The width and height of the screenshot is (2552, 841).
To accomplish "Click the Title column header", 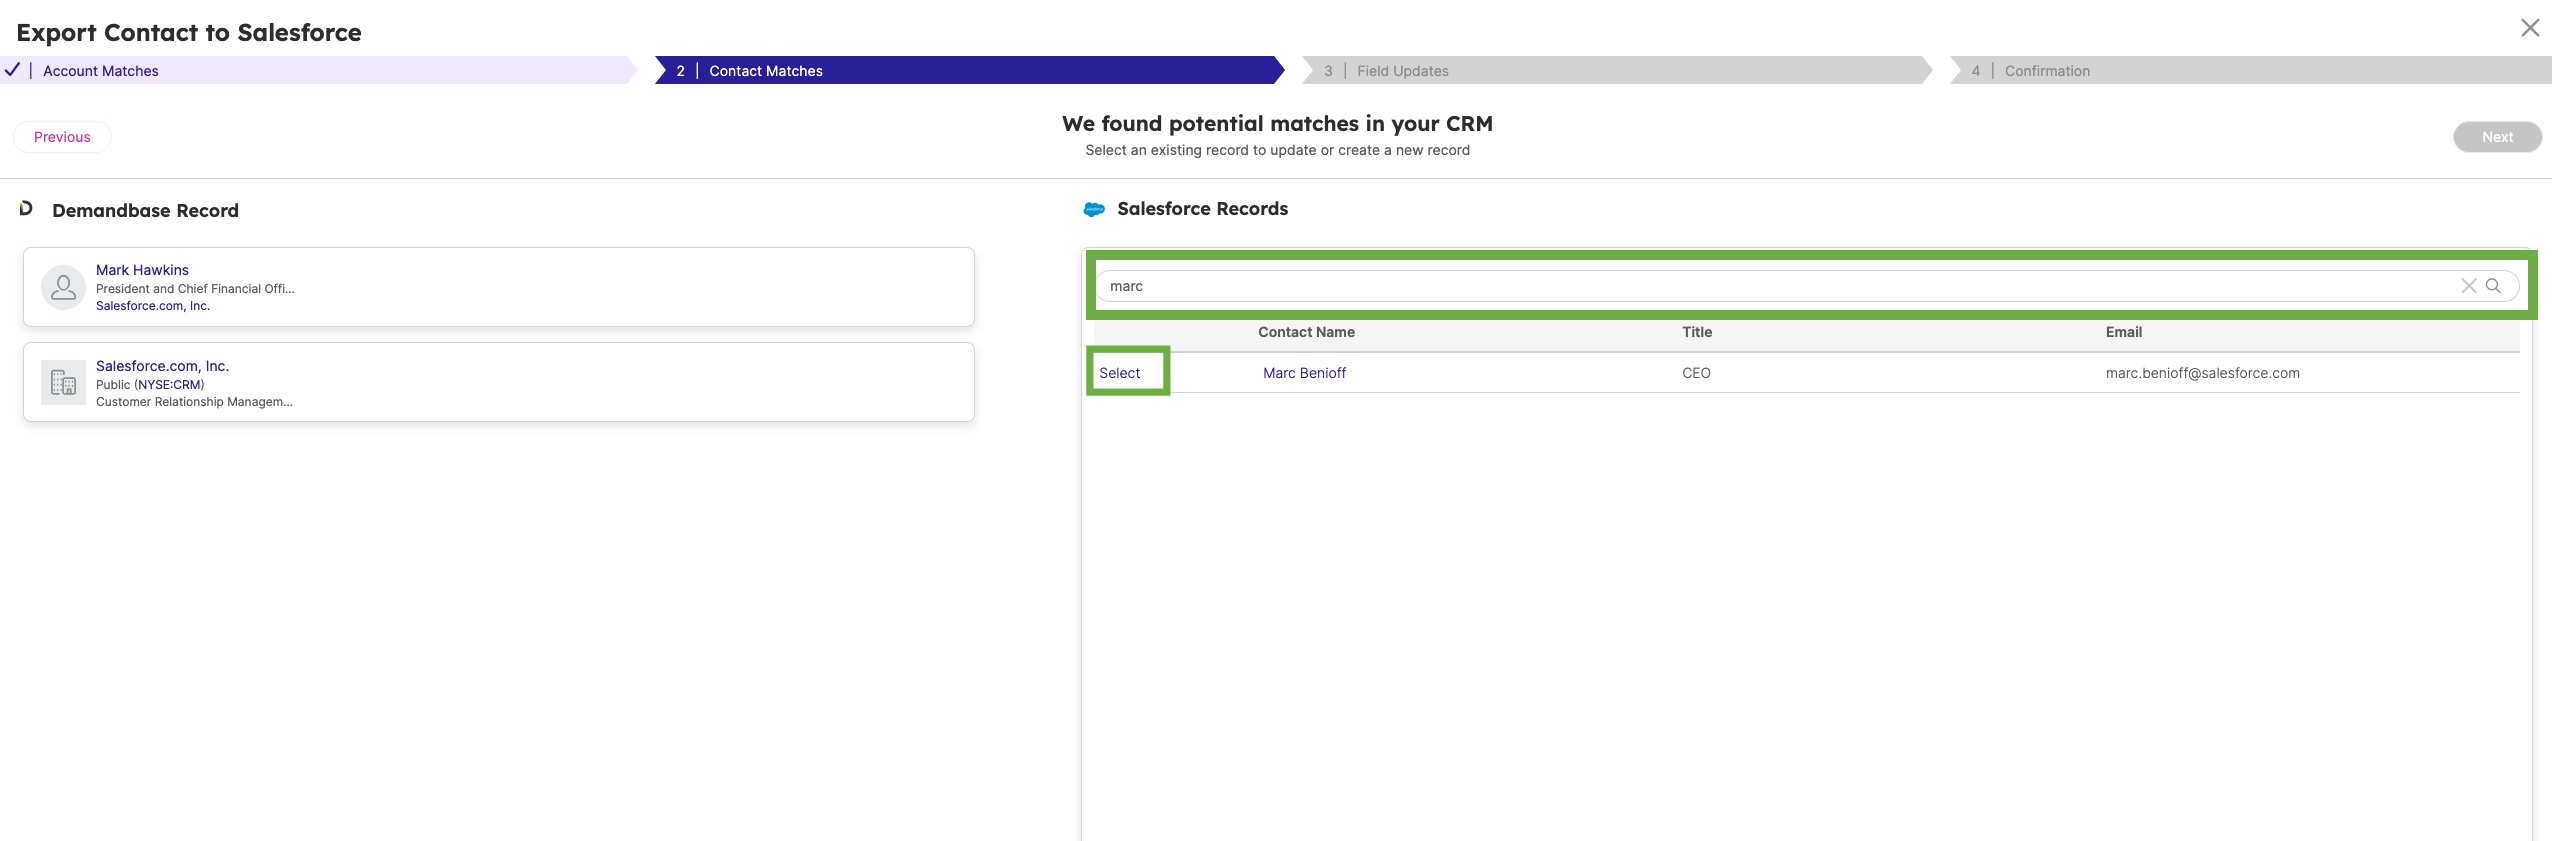I will (1697, 332).
